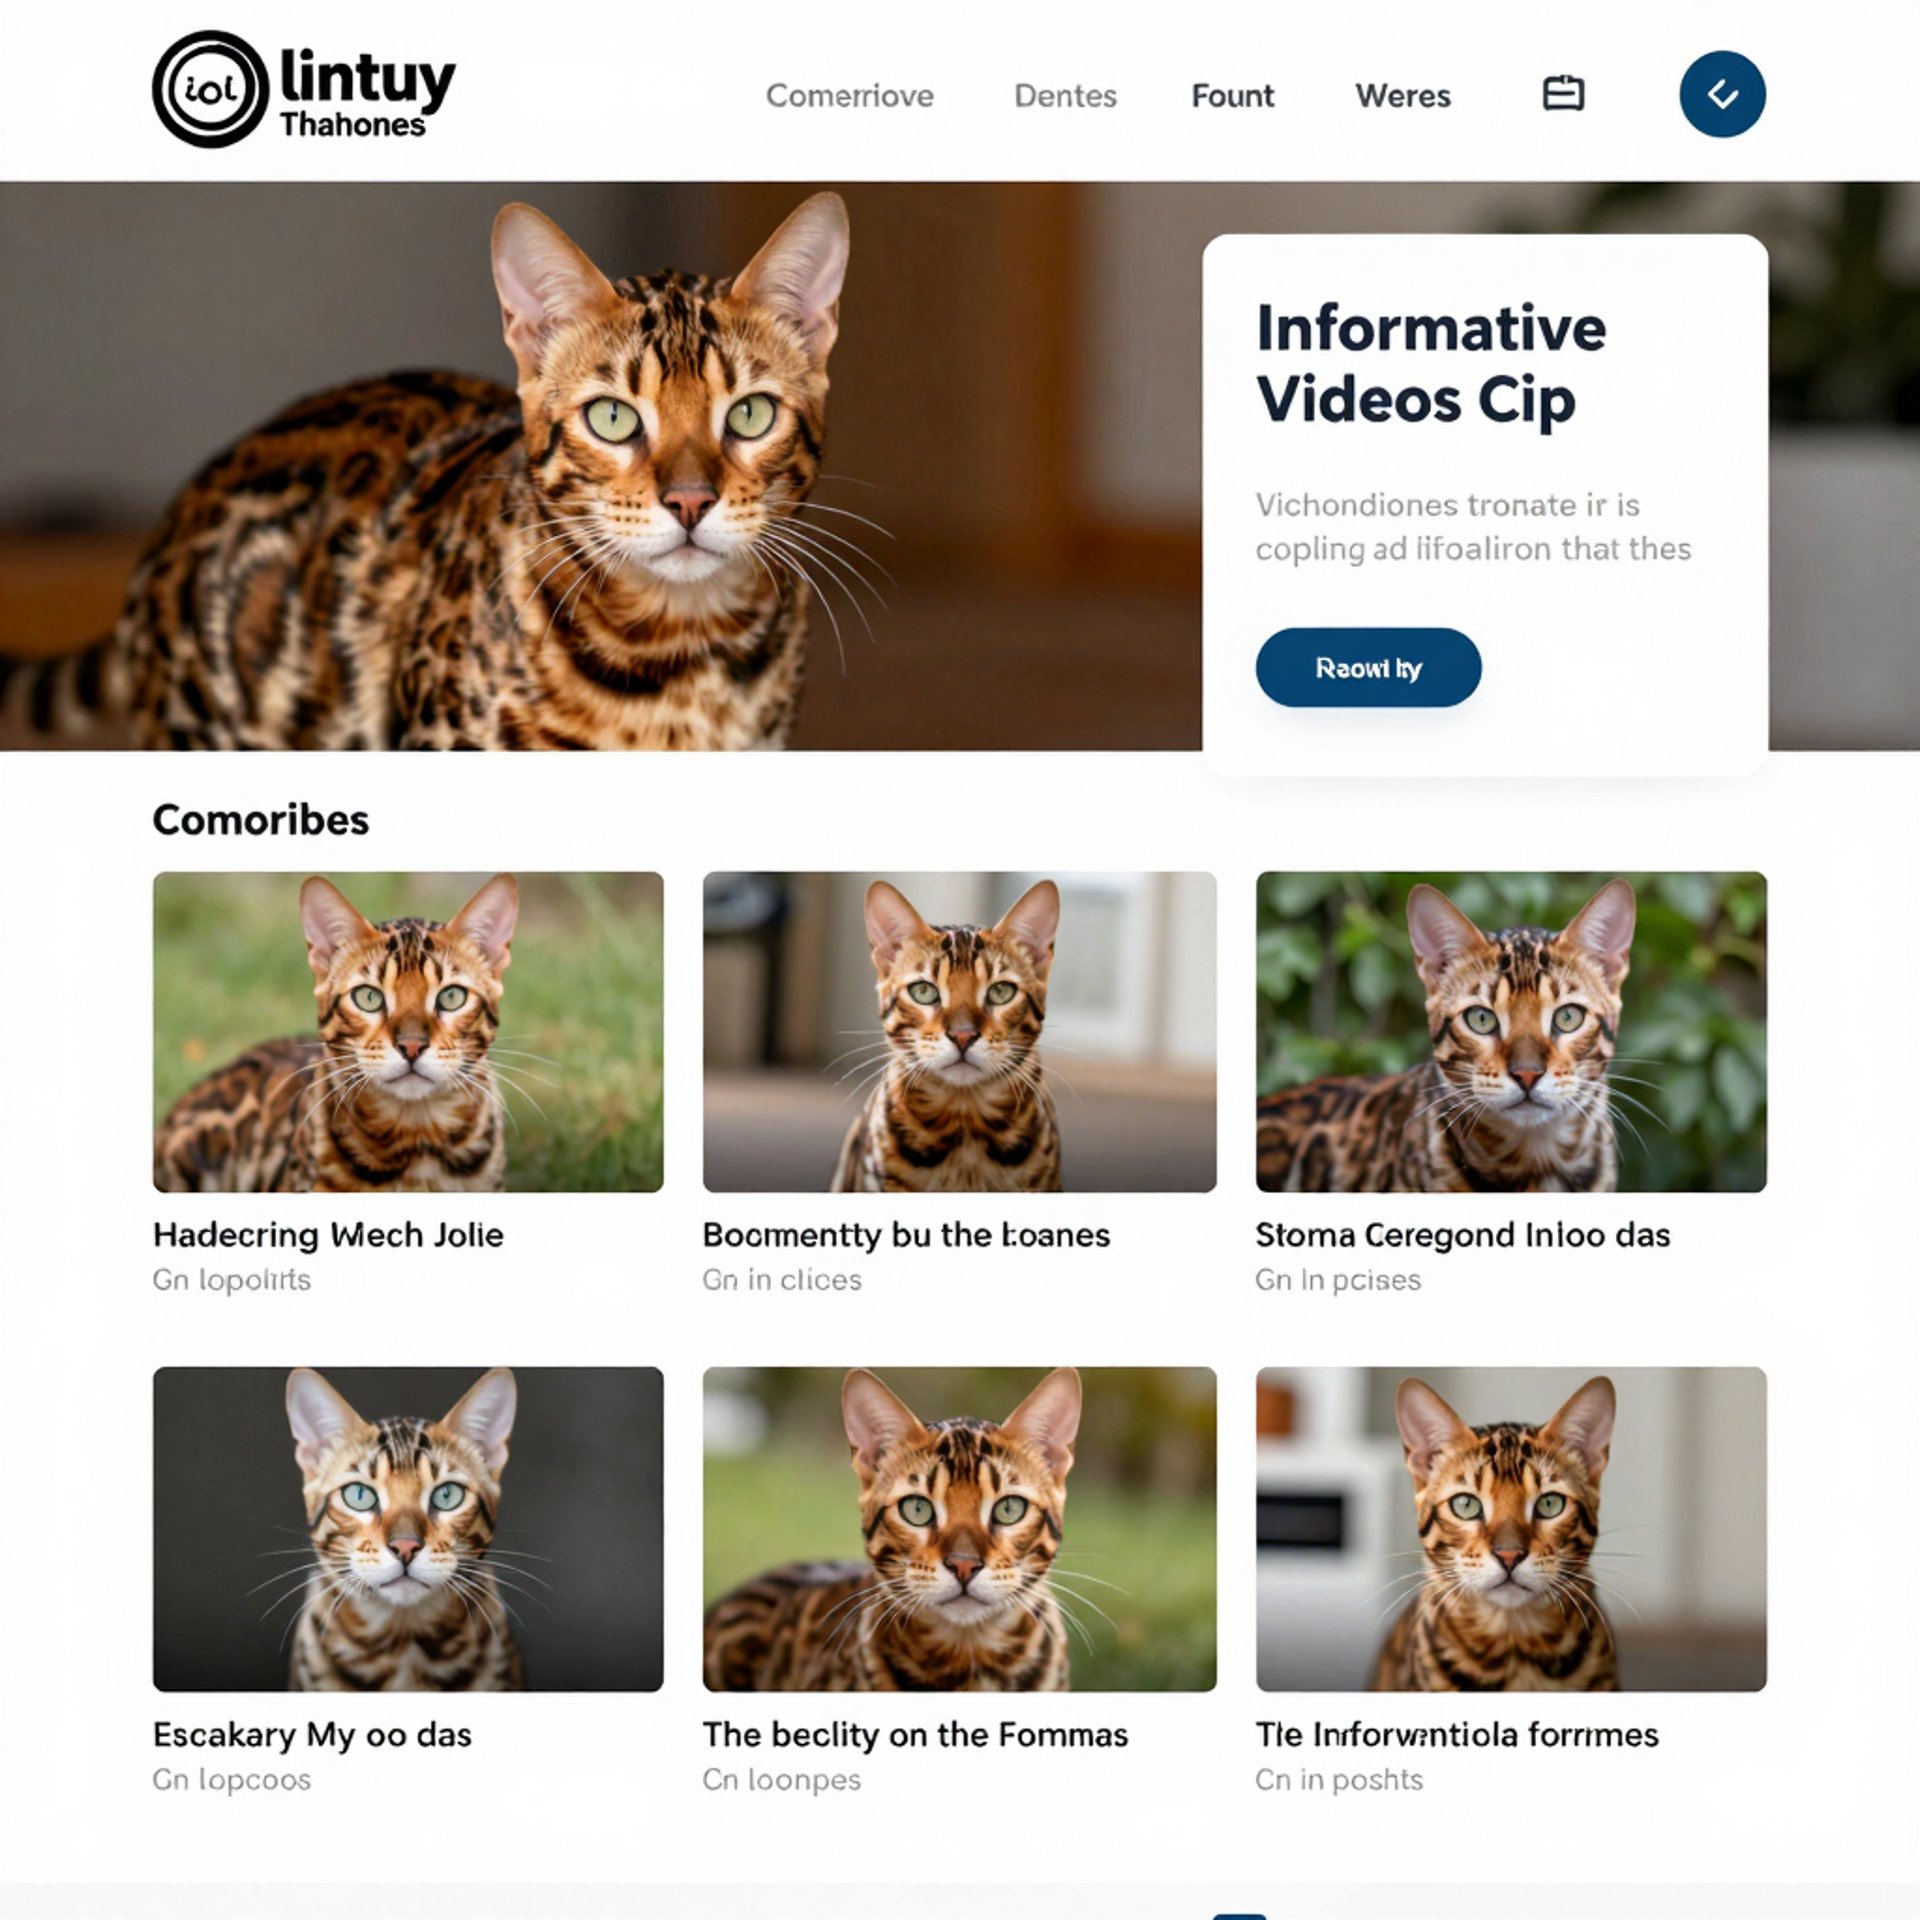Click the Hadecring Mech Jolie title link
Screen dimensions: 1920x1920
point(328,1236)
